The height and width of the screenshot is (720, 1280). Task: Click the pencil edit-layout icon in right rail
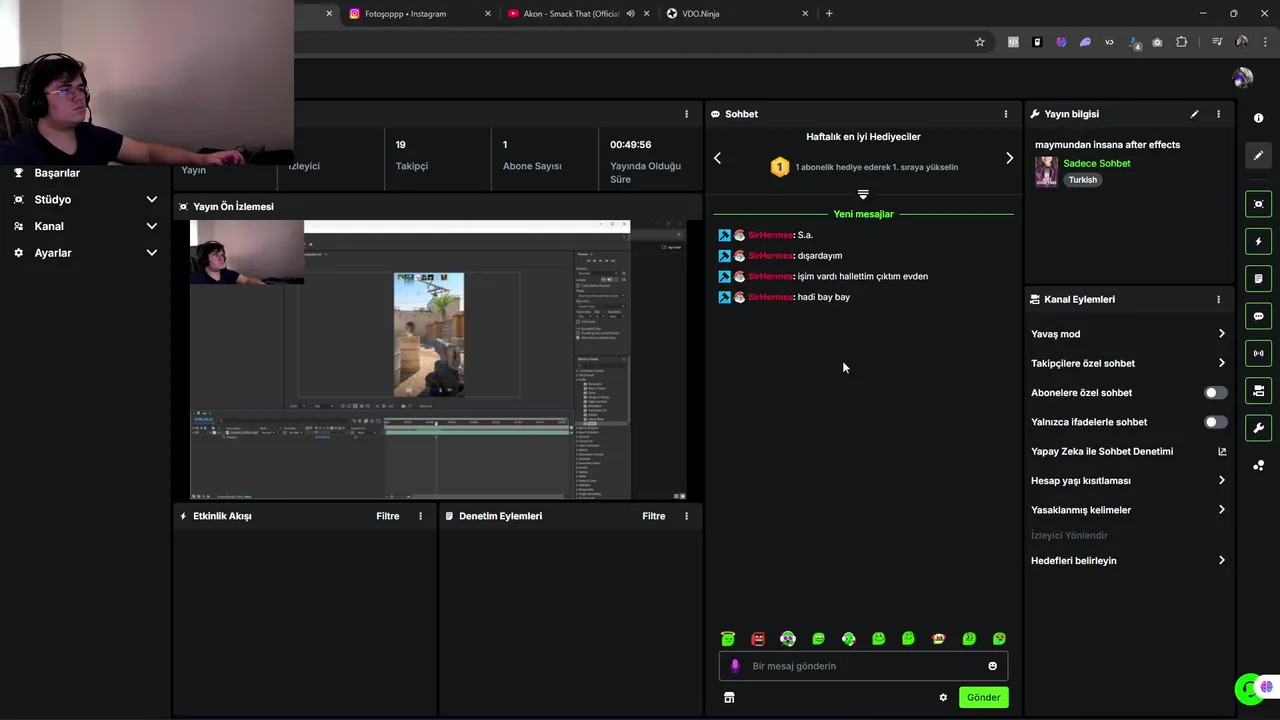tap(1258, 155)
